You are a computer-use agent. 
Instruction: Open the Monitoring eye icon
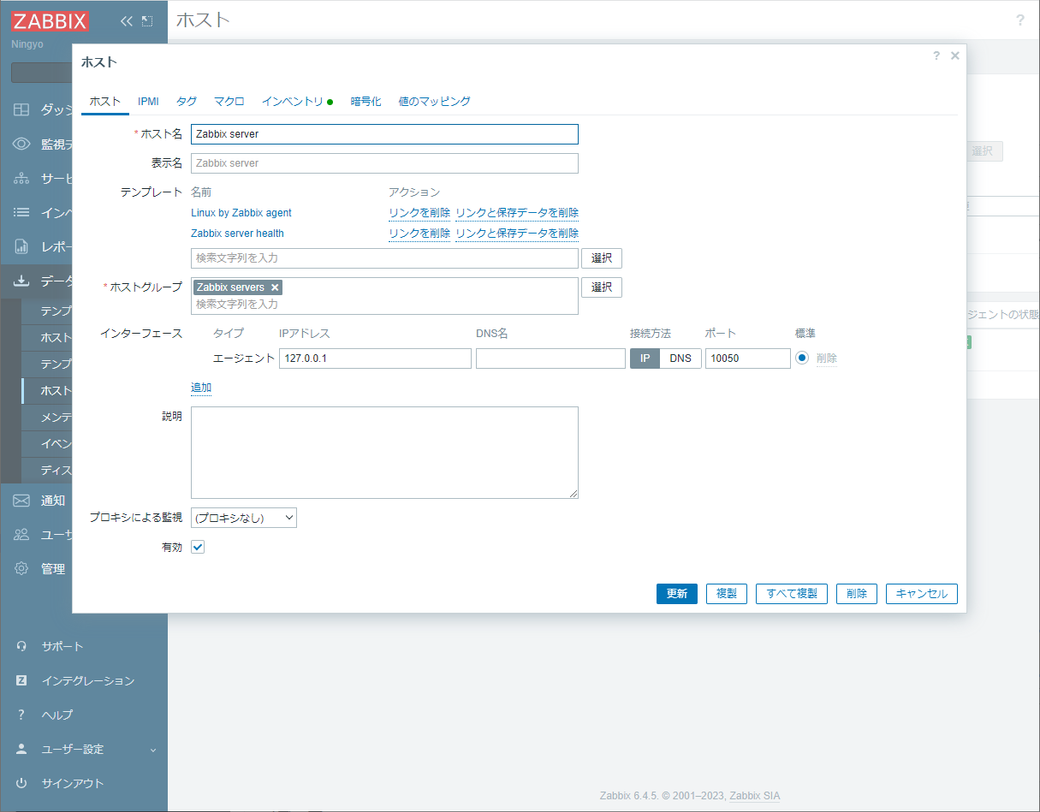[x=21, y=144]
